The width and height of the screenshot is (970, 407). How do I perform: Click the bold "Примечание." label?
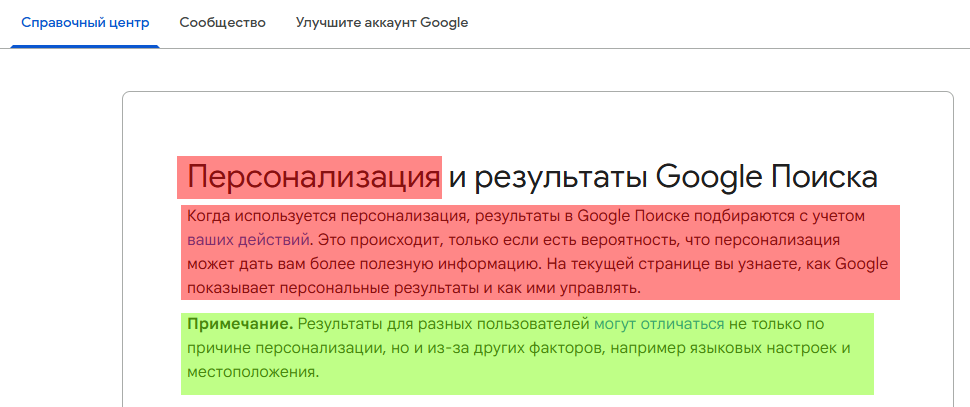240,324
